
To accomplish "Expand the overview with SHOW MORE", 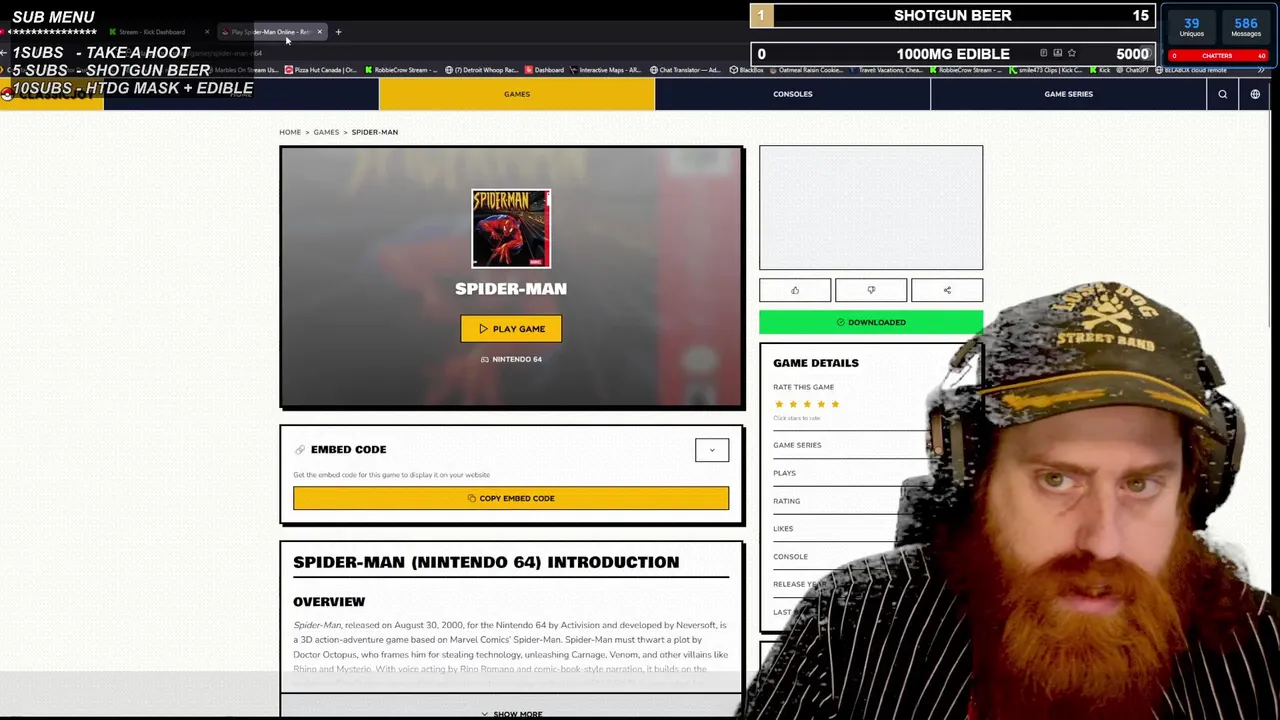I will (x=511, y=714).
